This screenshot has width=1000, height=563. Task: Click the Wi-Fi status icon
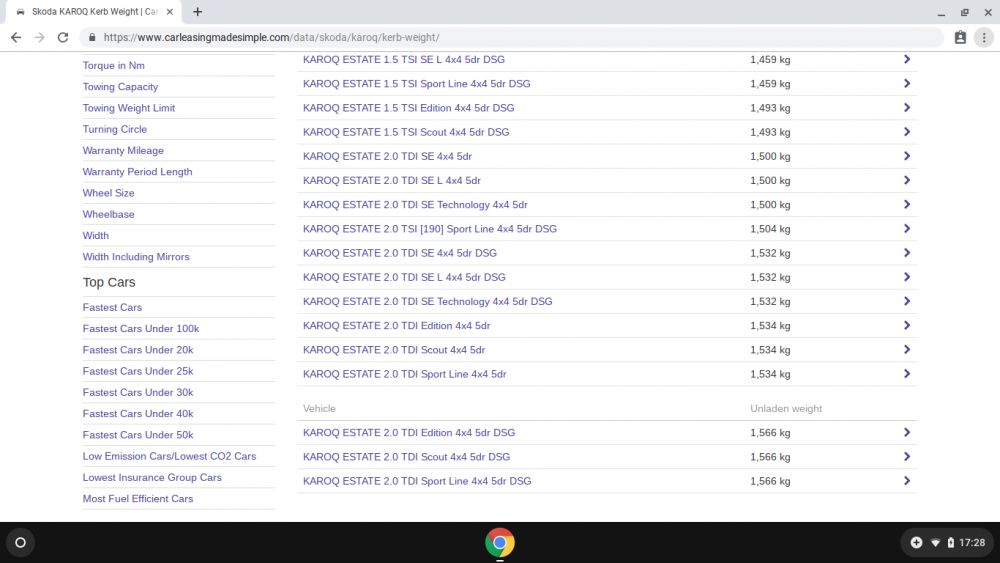pos(936,543)
